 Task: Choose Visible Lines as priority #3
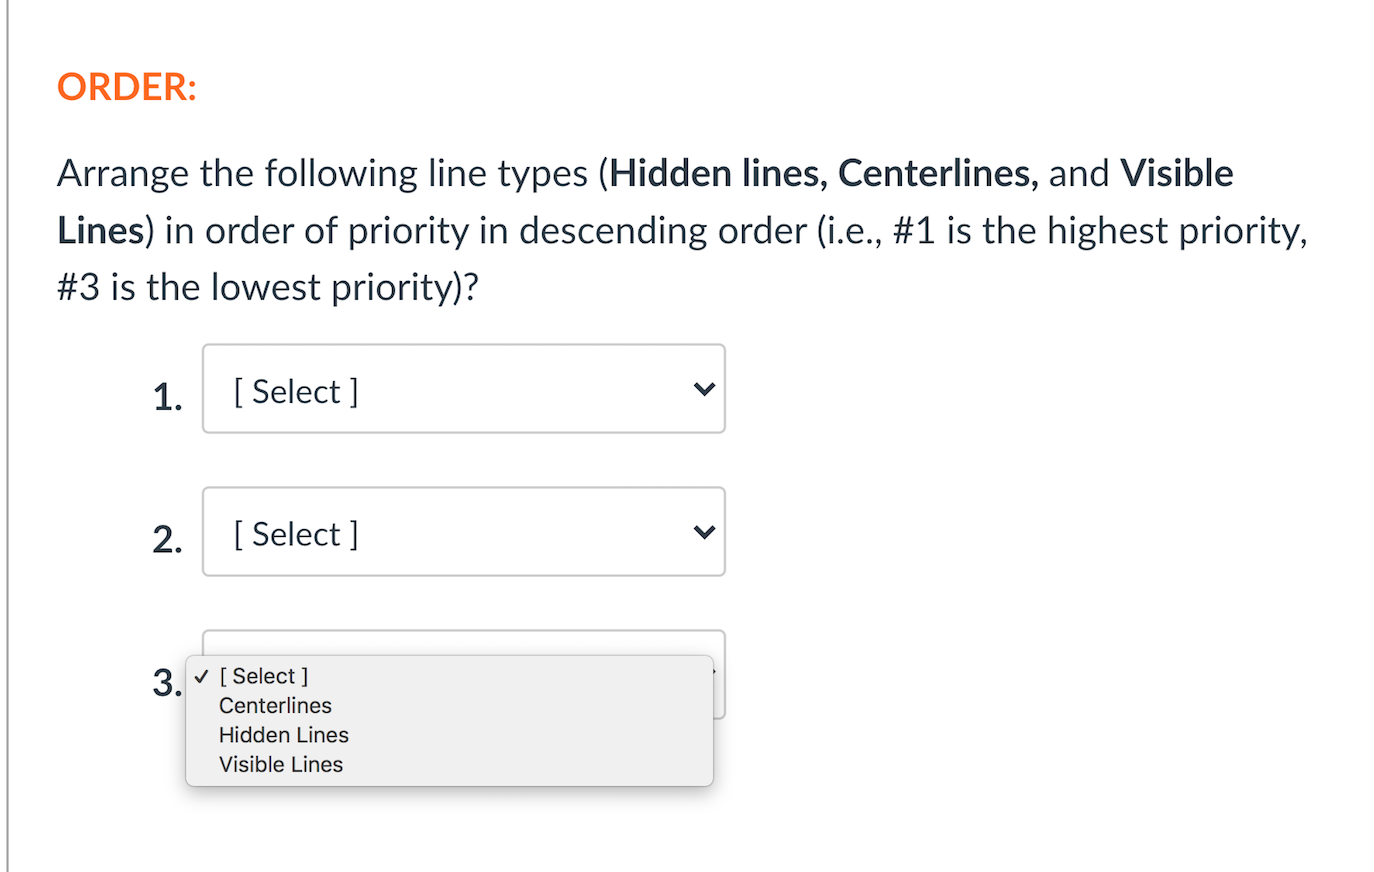[279, 764]
